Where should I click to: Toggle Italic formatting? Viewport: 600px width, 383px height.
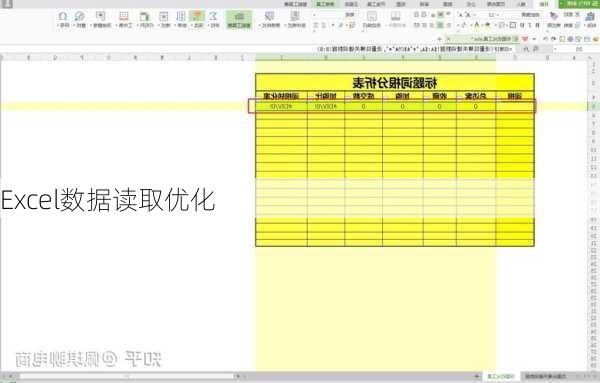tap(530, 25)
